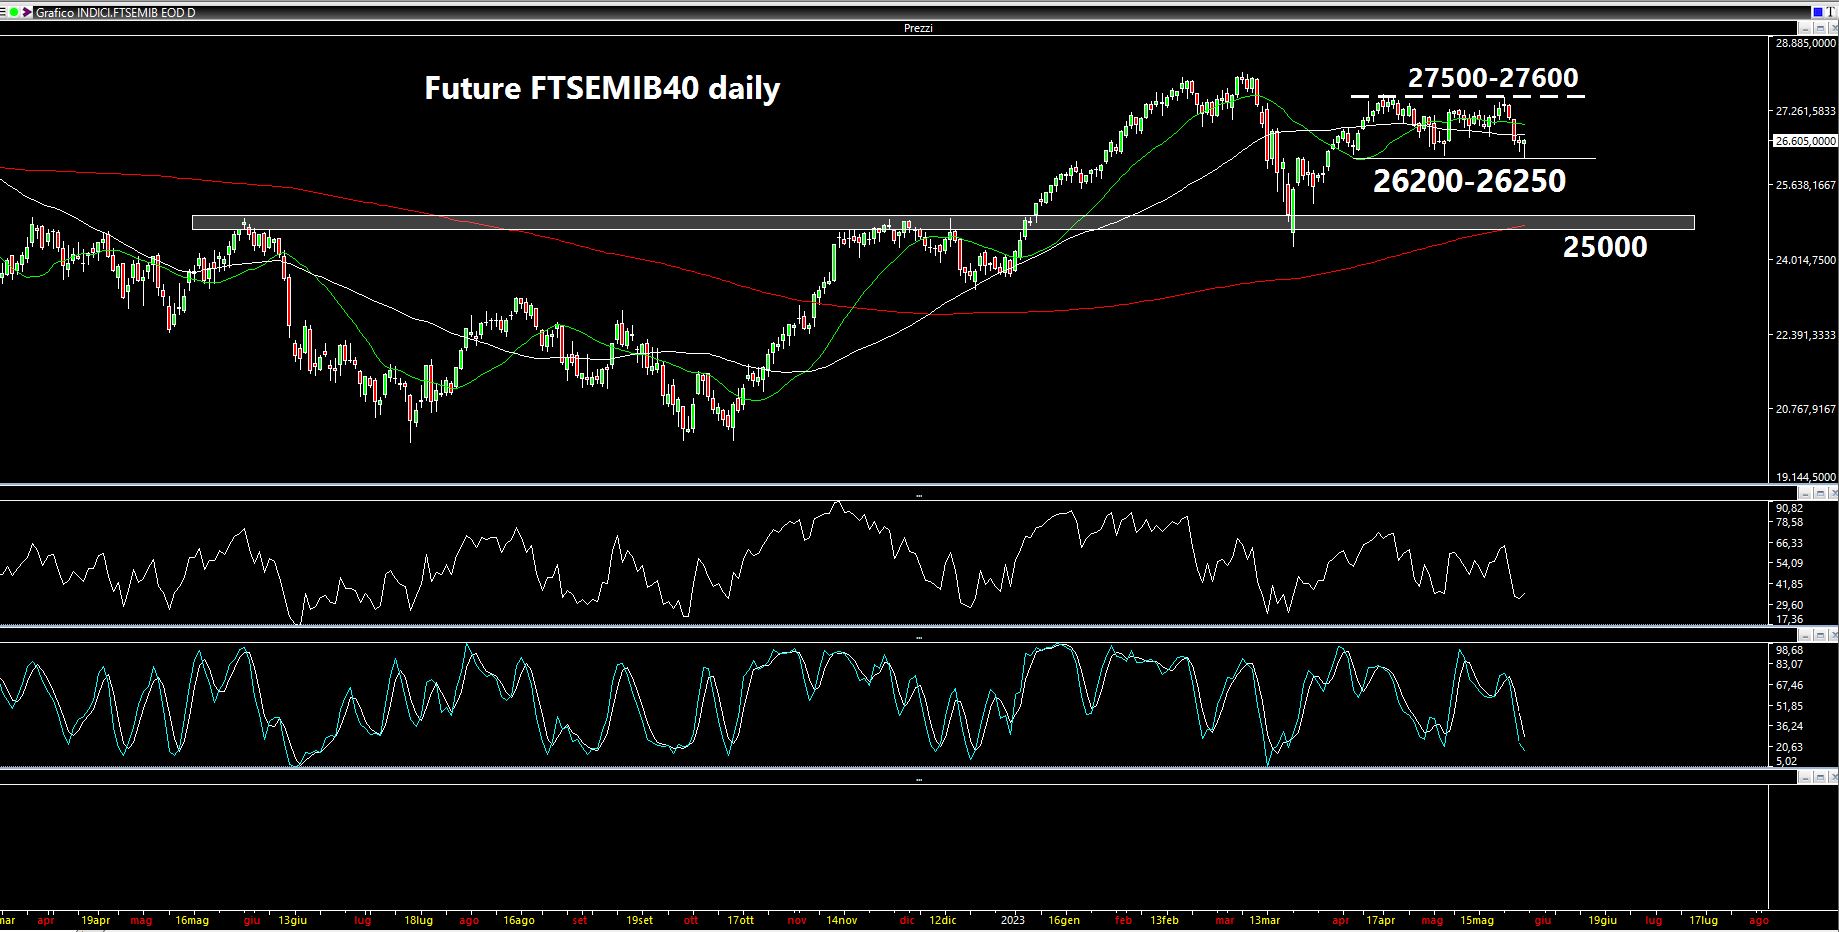Click the blue square icon in title bar
This screenshot has width=1839, height=932.
click(x=1818, y=12)
